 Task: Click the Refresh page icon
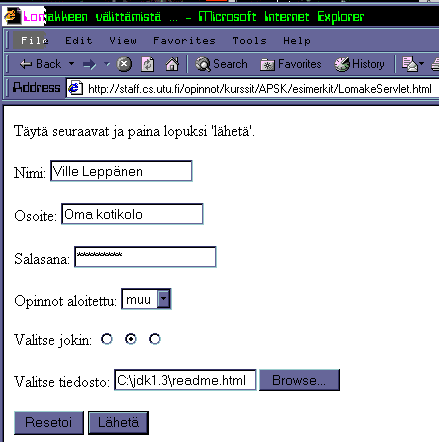(x=148, y=64)
